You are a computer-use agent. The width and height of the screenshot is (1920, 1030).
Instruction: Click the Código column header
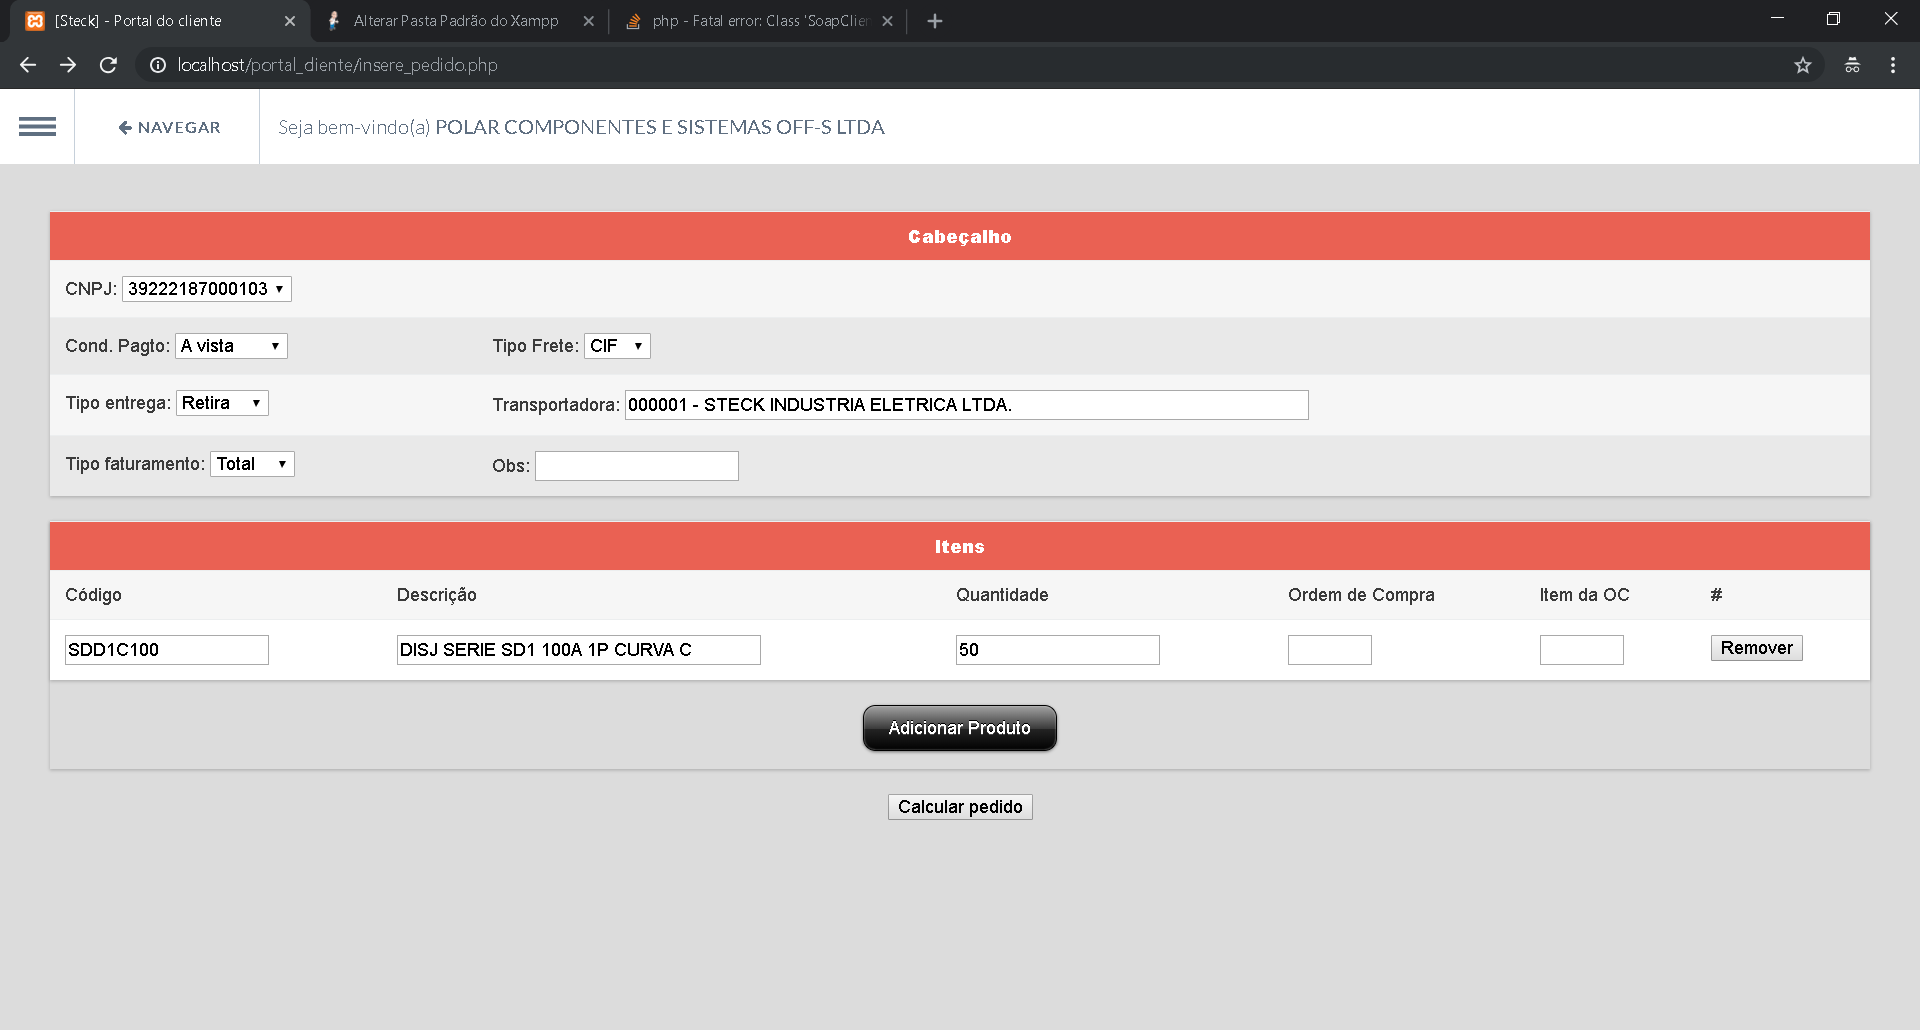[x=93, y=595]
